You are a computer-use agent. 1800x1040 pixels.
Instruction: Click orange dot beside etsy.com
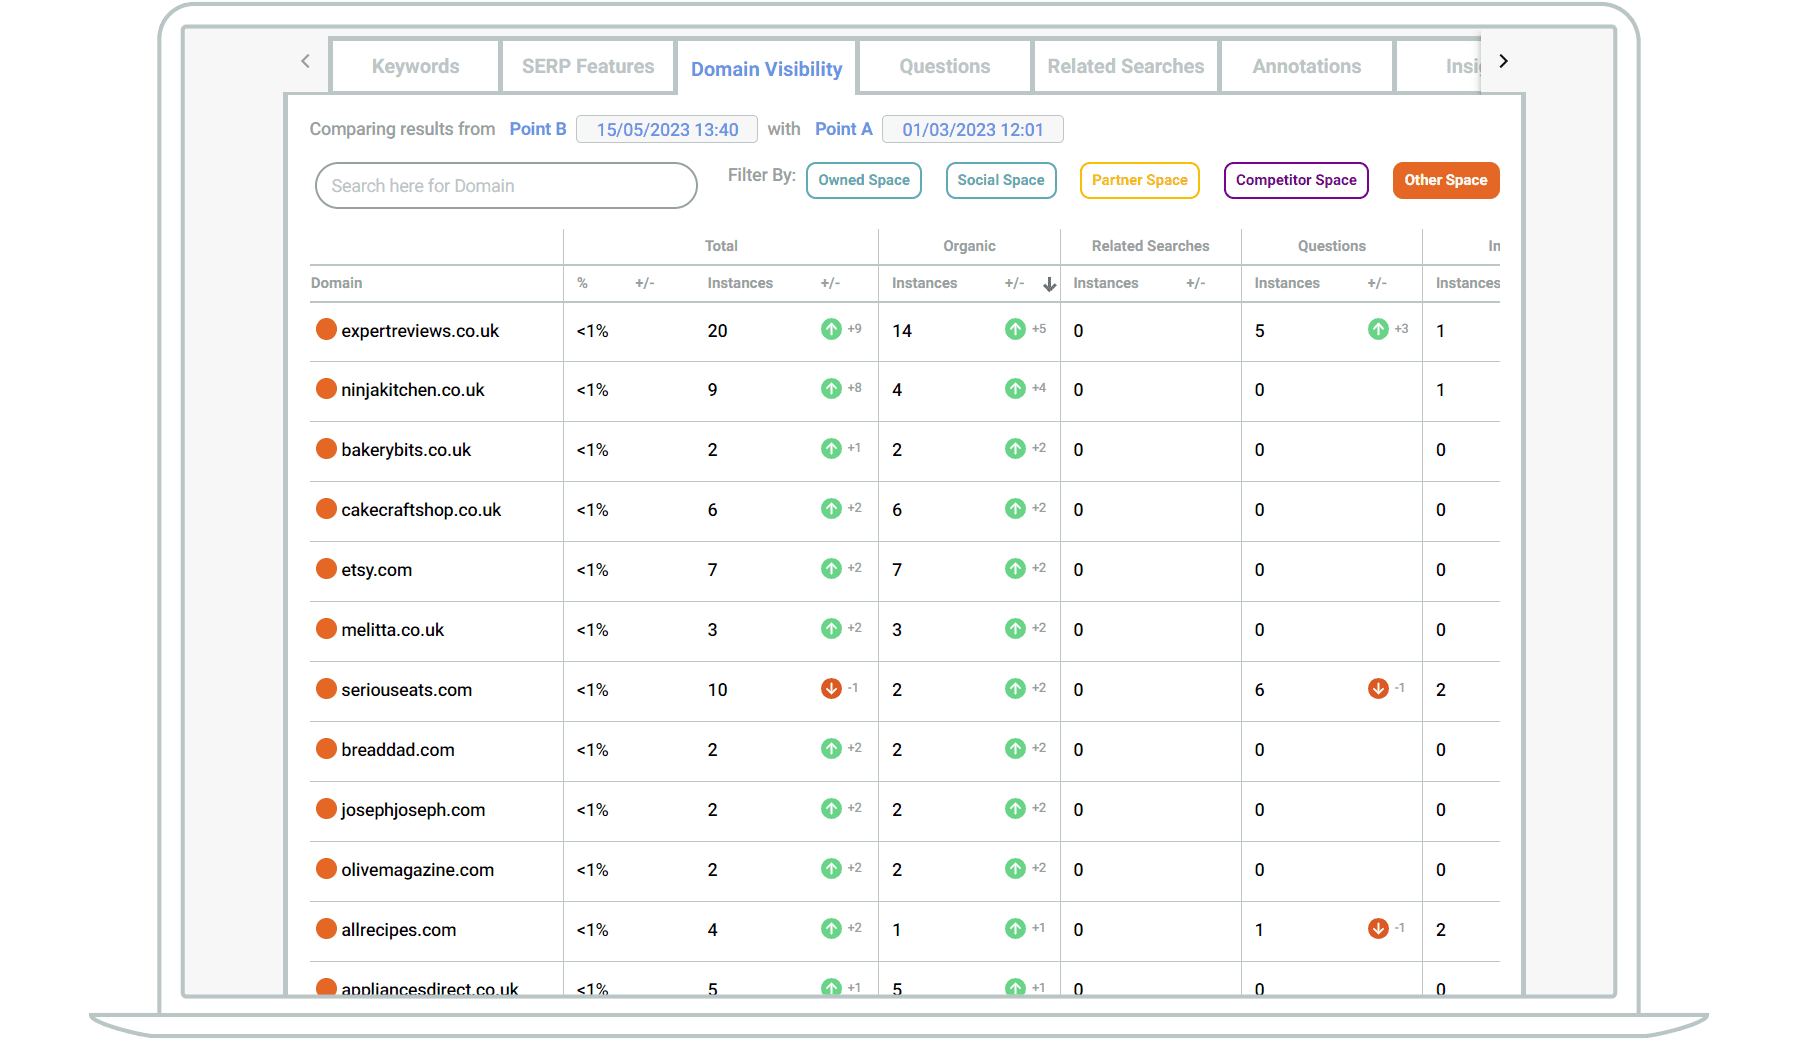coord(326,568)
